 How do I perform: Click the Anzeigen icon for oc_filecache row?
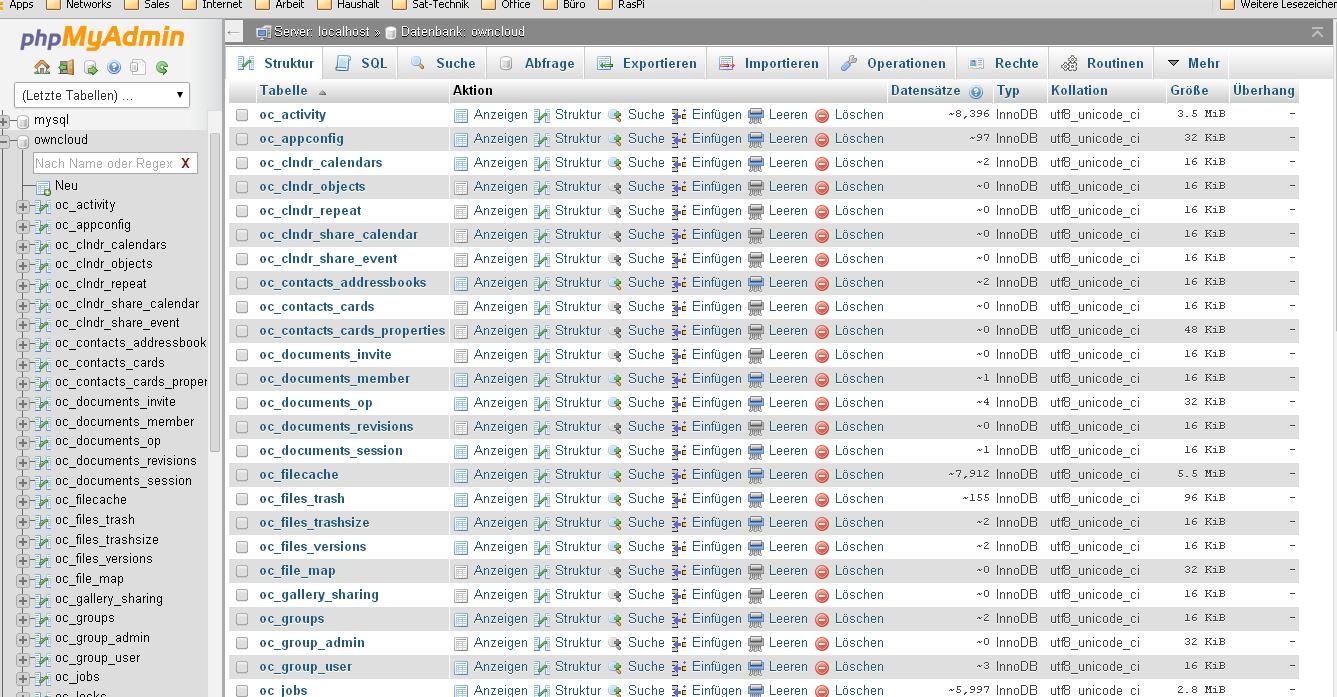point(461,475)
